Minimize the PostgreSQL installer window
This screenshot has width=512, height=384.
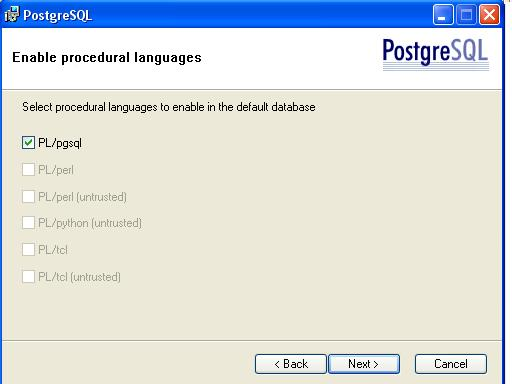(x=443, y=15)
